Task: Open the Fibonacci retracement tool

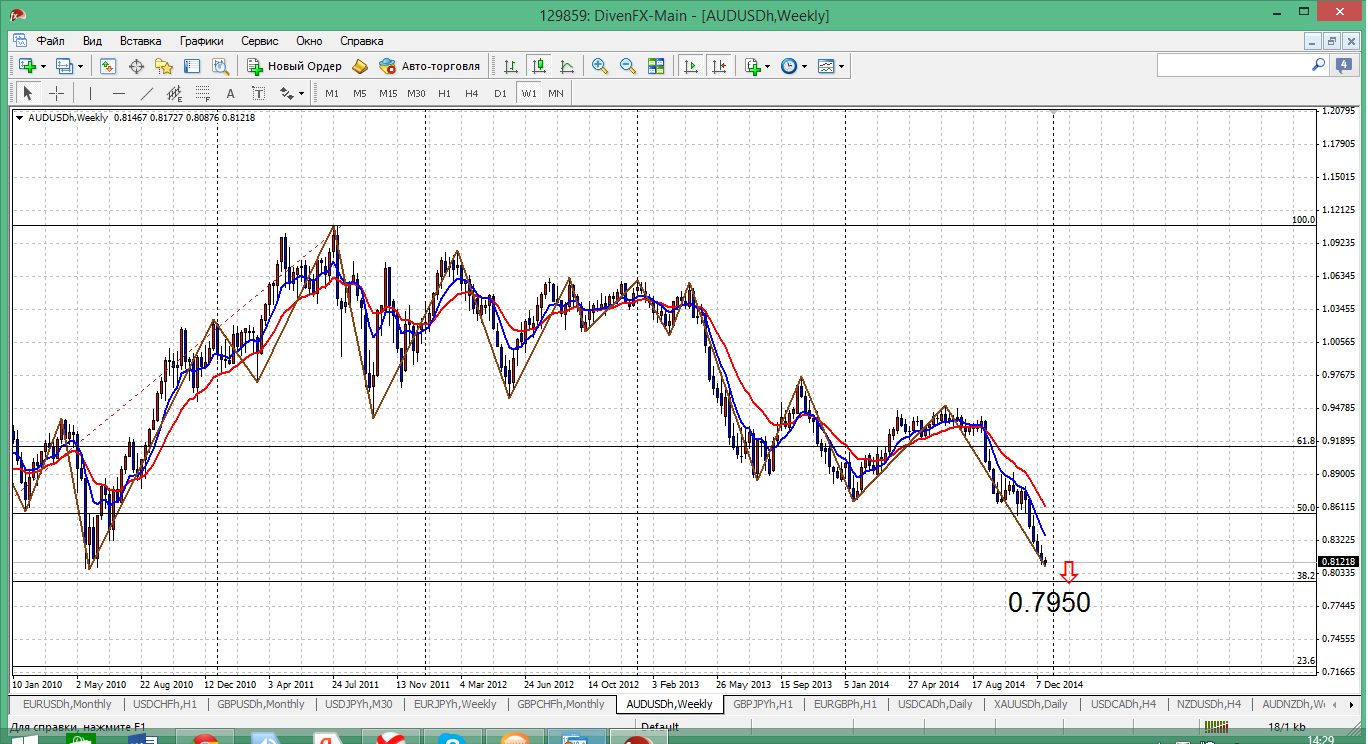Action: point(203,93)
